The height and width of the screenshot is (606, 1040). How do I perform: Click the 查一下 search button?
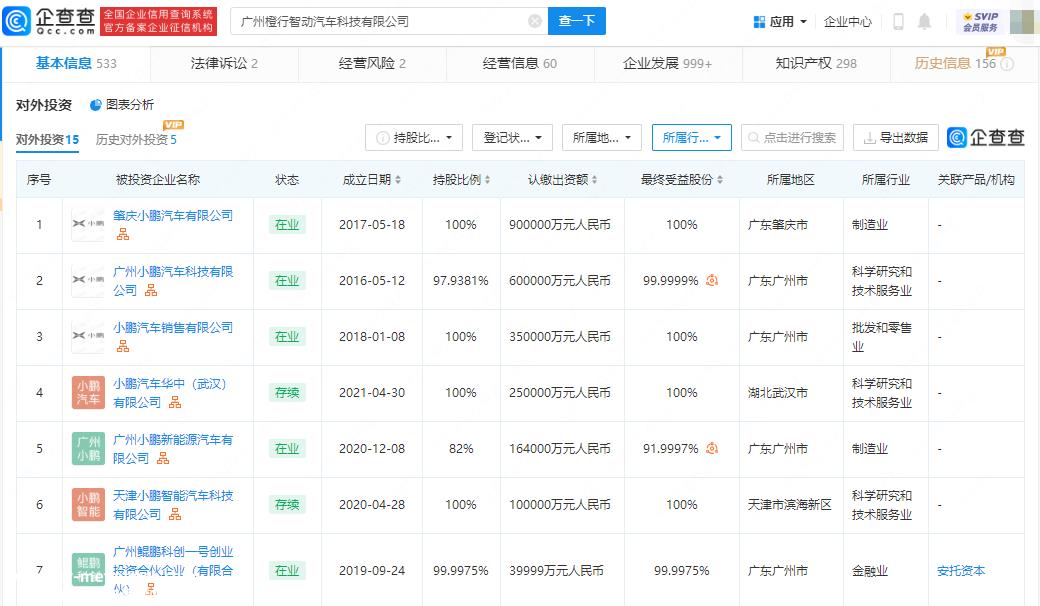click(x=576, y=21)
